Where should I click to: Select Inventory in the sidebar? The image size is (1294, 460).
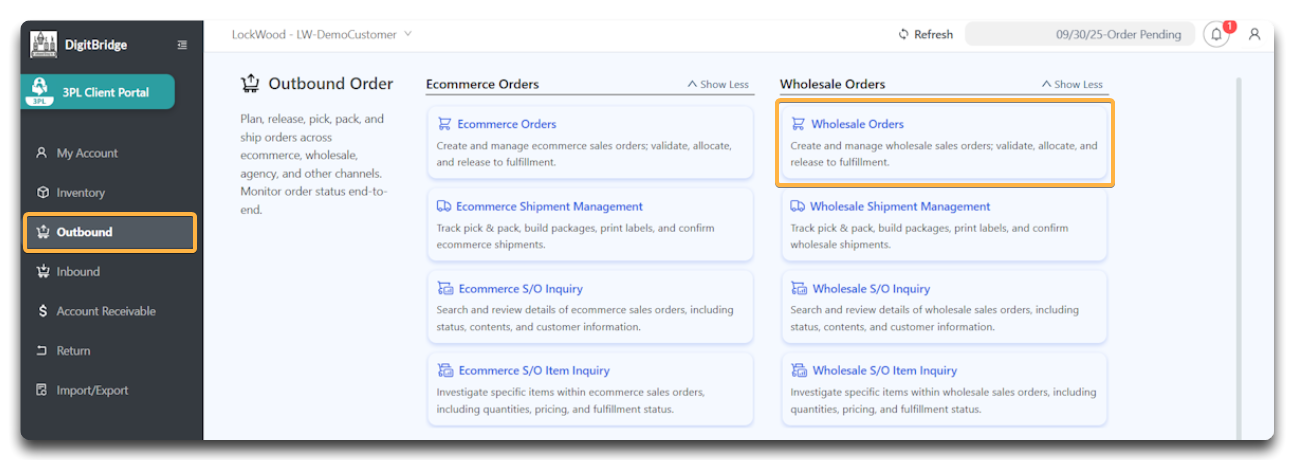[80, 192]
